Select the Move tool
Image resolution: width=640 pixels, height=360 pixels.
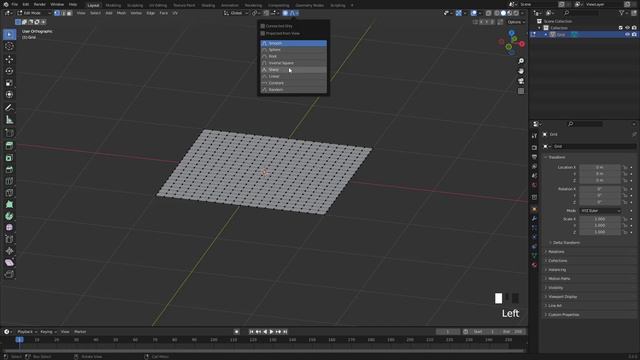click(9, 59)
